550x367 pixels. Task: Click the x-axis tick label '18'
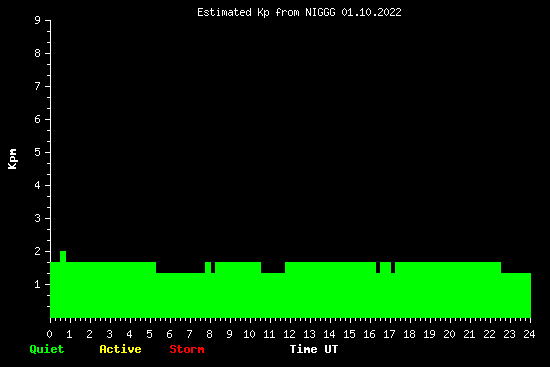(x=409, y=334)
